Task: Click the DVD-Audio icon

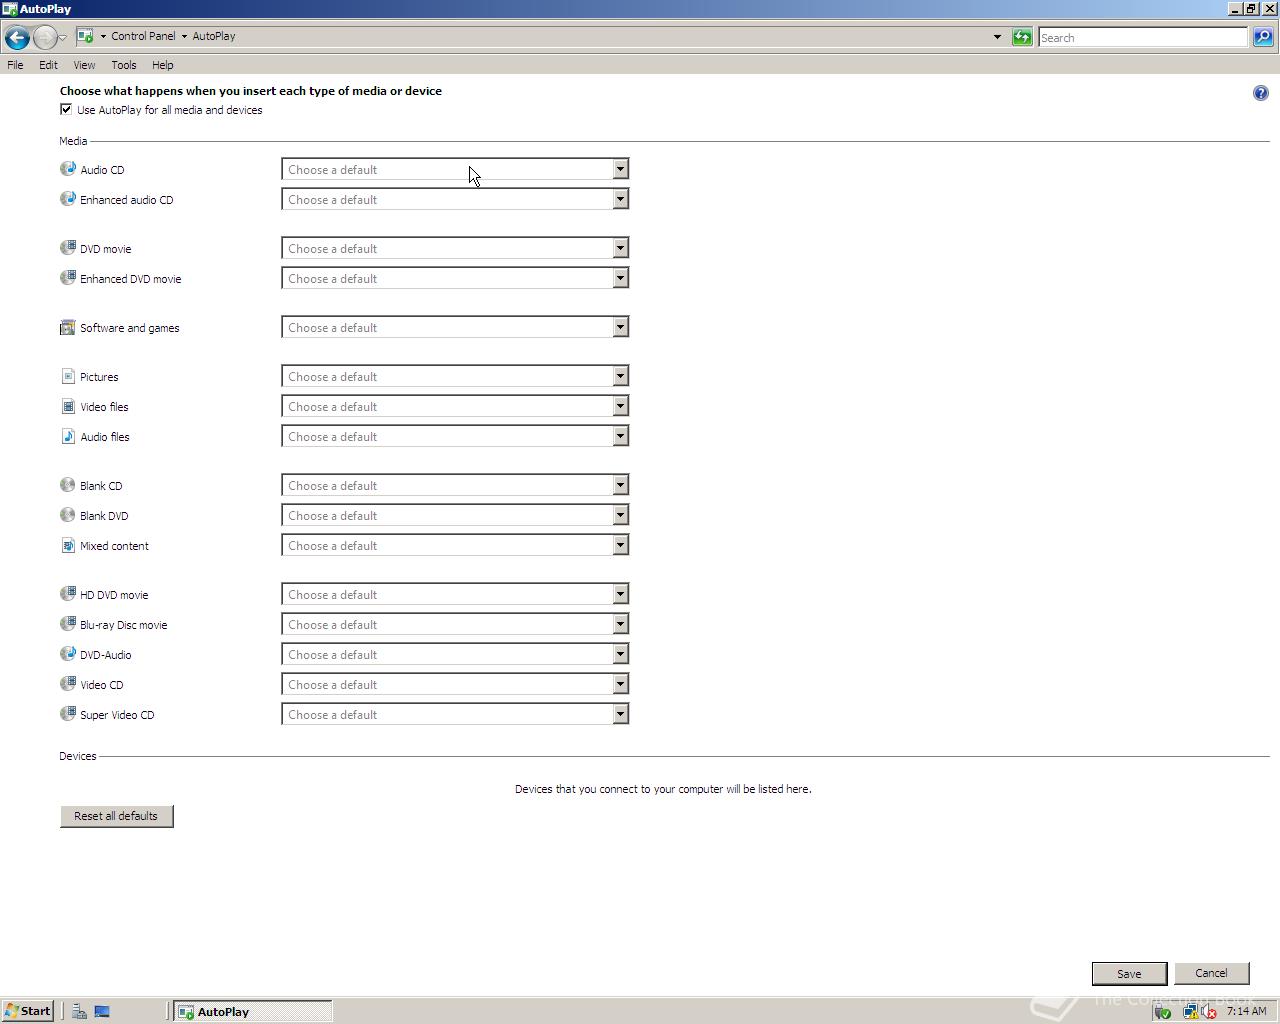Action: (x=68, y=654)
